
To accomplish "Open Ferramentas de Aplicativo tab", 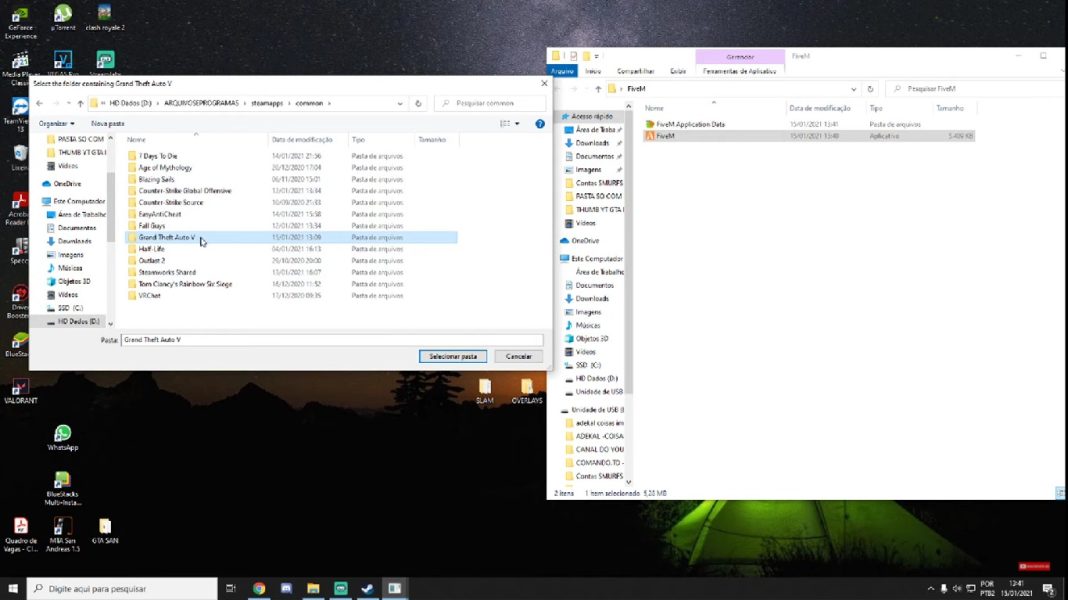I will [739, 71].
